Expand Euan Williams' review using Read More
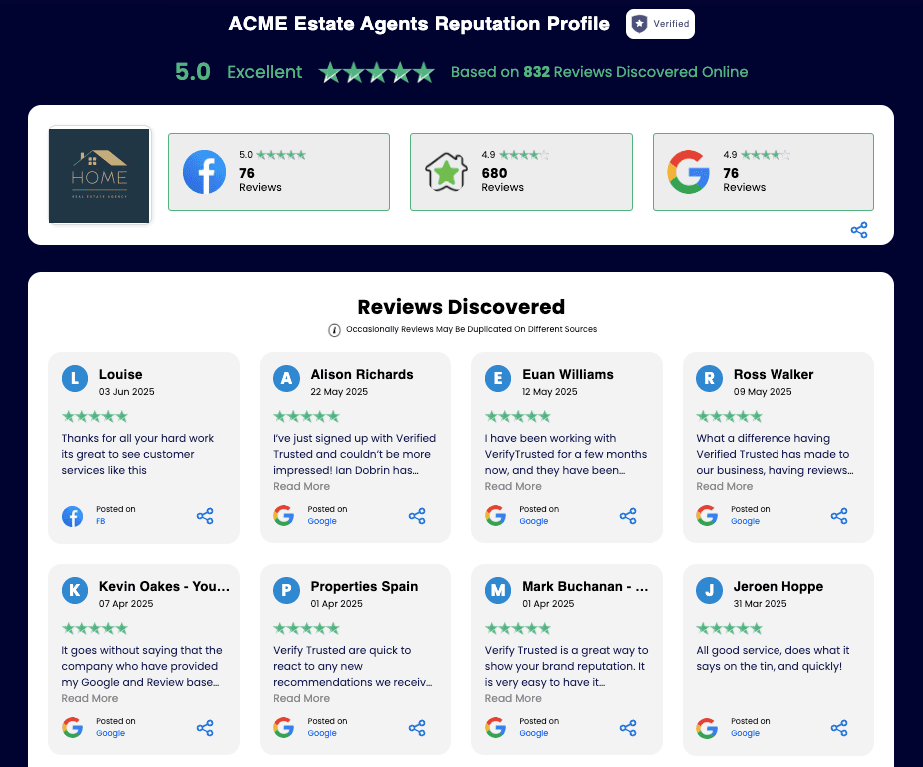 point(513,486)
